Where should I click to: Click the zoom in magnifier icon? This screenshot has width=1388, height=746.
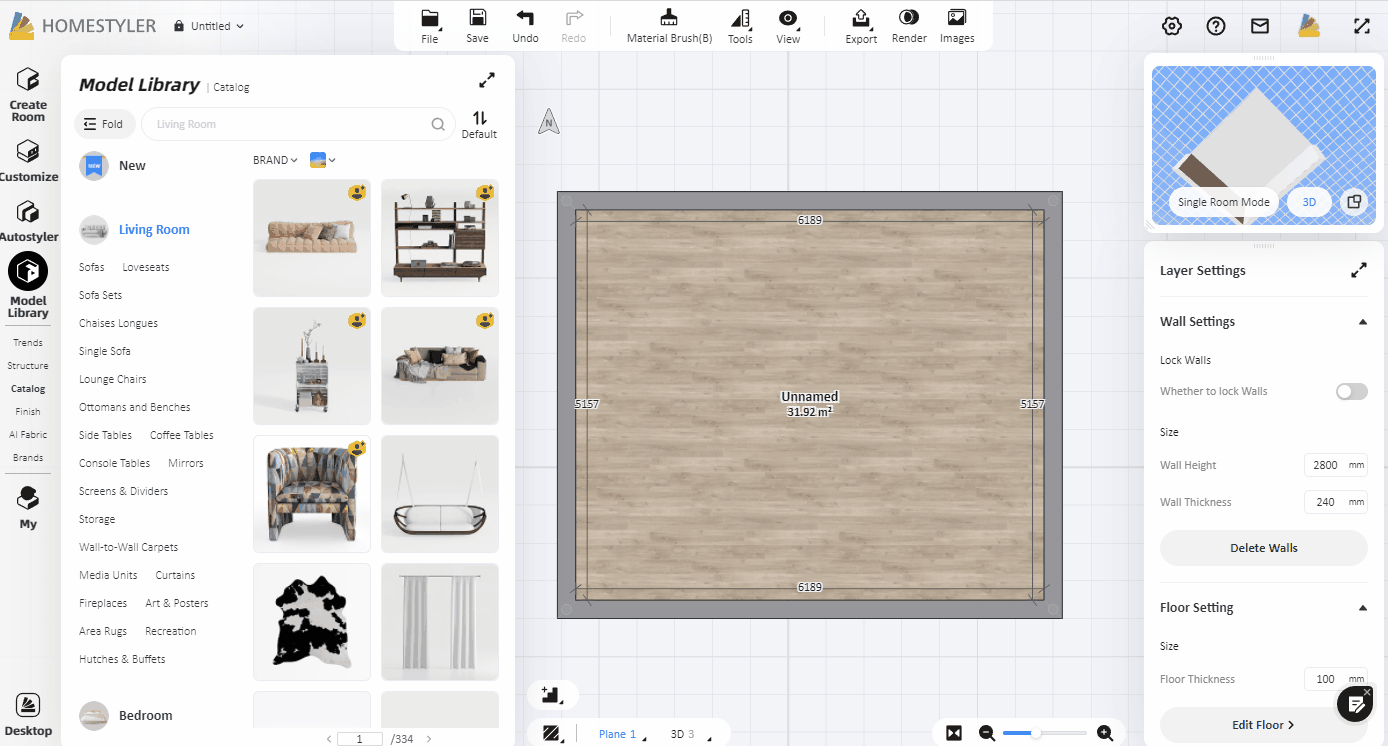coord(1105,733)
